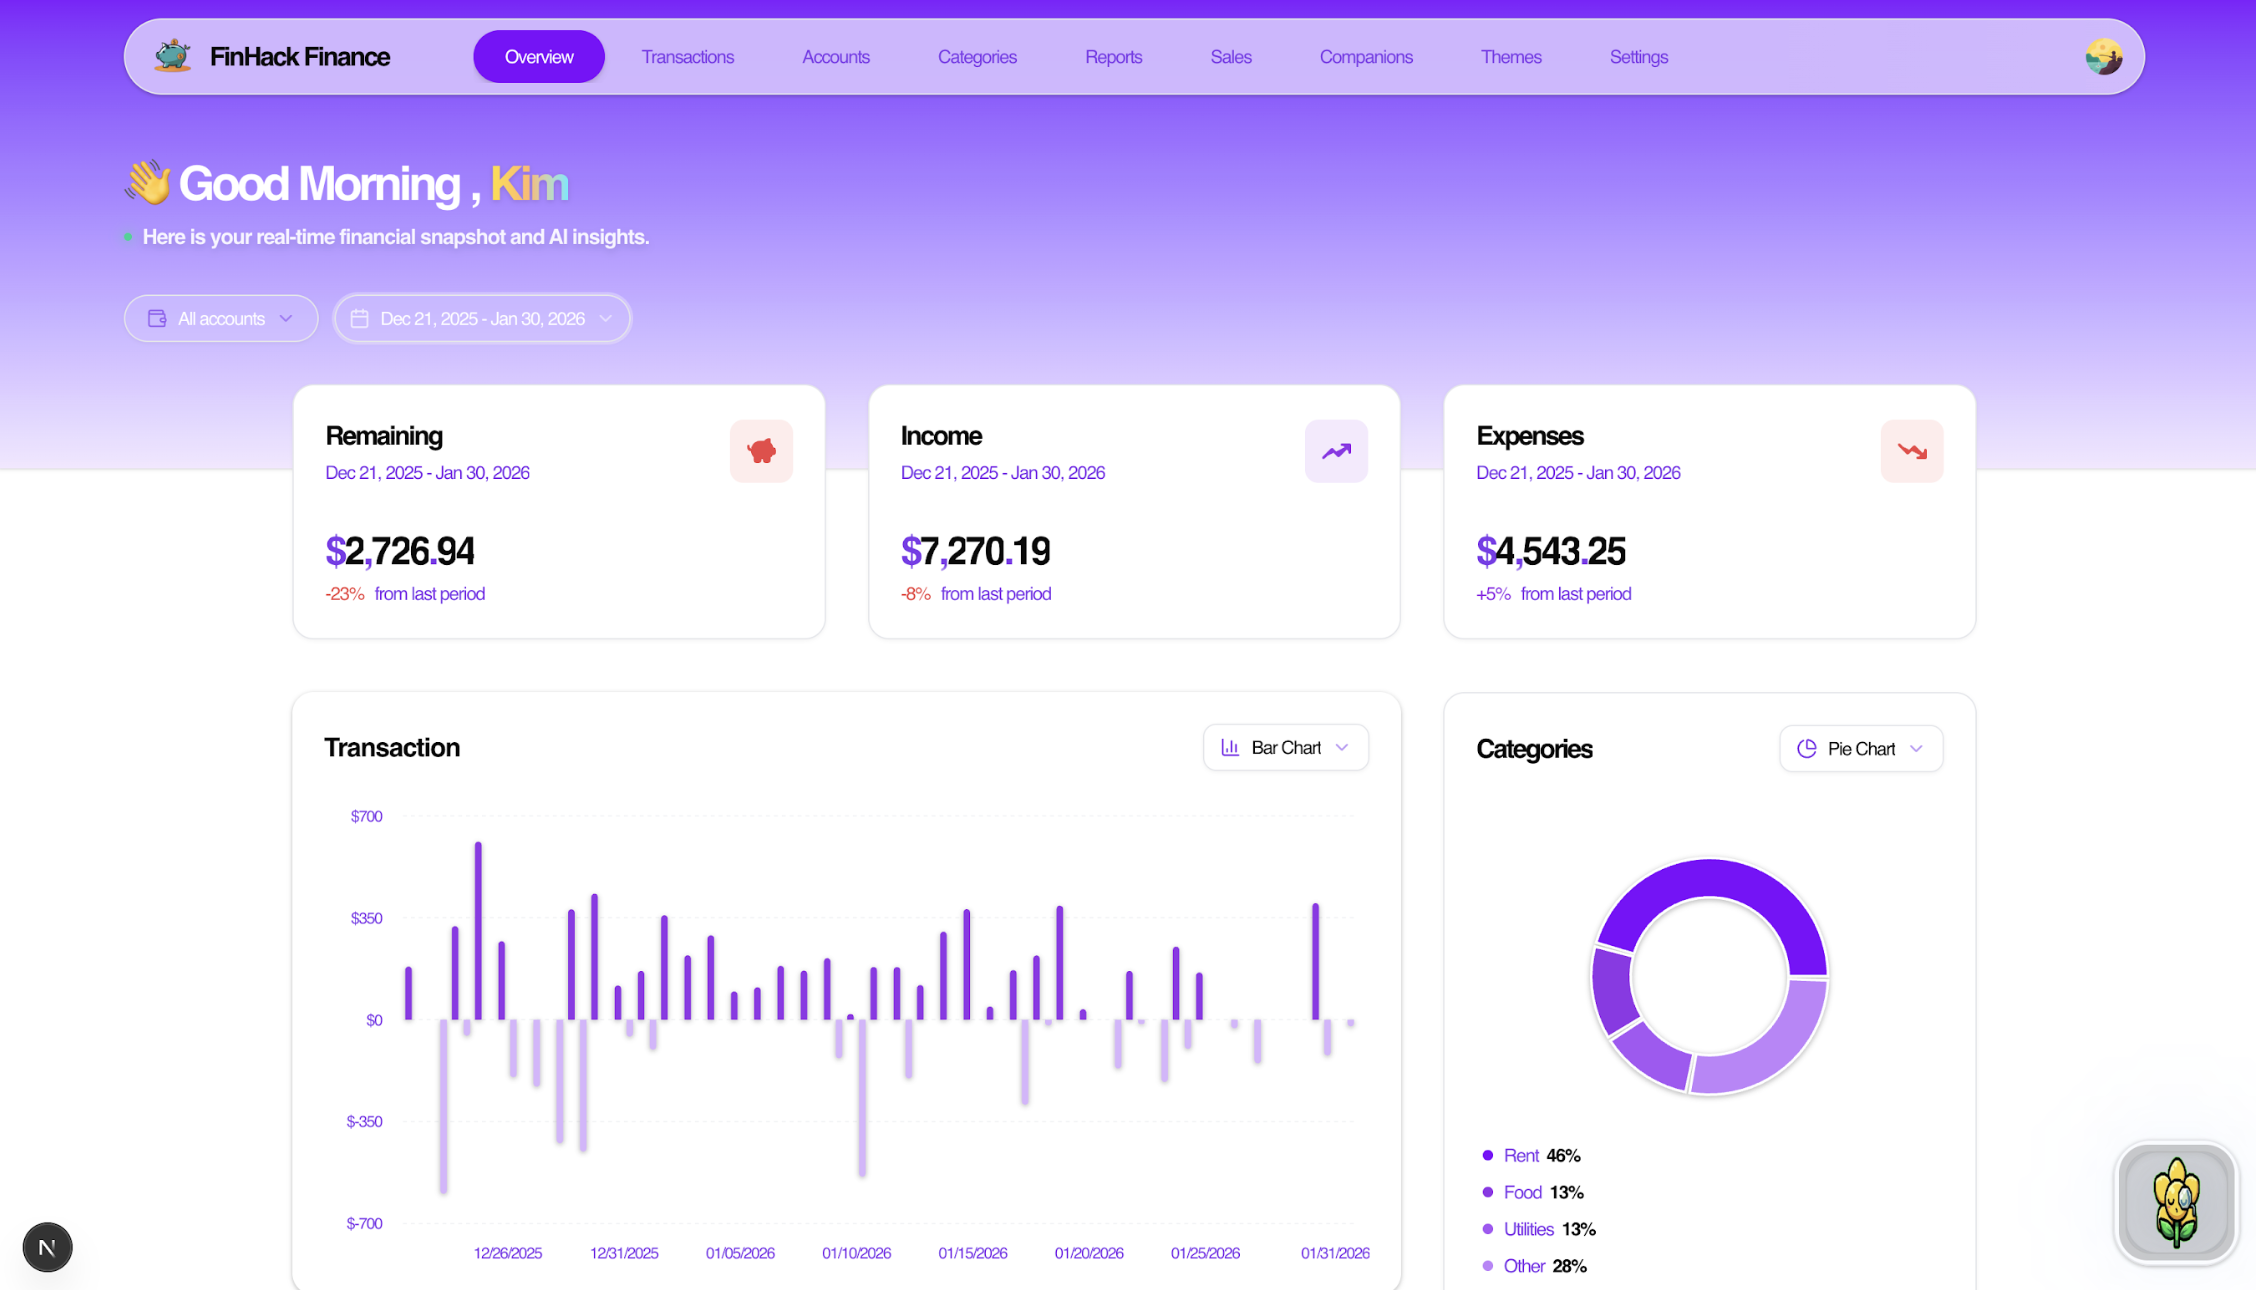Open the user profile avatar
The height and width of the screenshot is (1290, 2256).
(x=2103, y=57)
